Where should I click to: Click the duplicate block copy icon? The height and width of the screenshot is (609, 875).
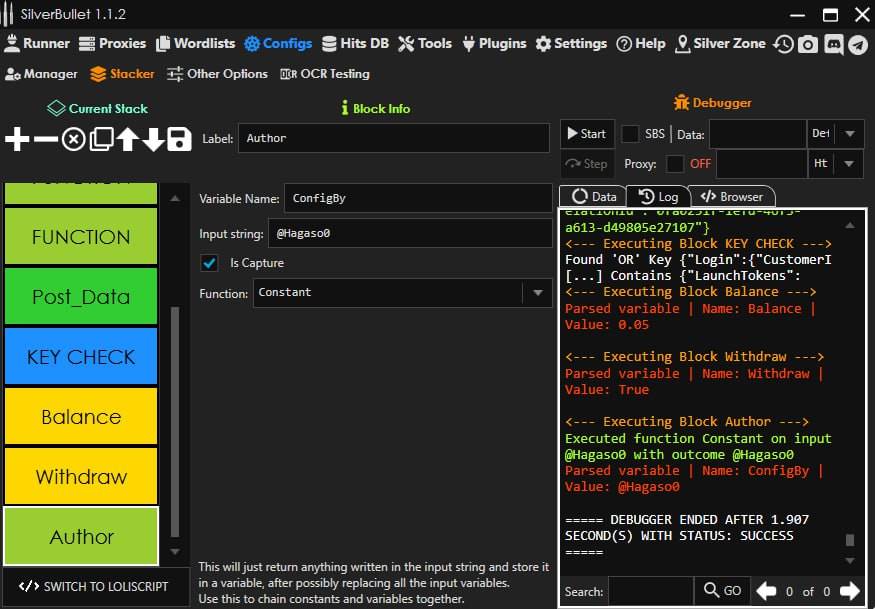pyautogui.click(x=101, y=139)
